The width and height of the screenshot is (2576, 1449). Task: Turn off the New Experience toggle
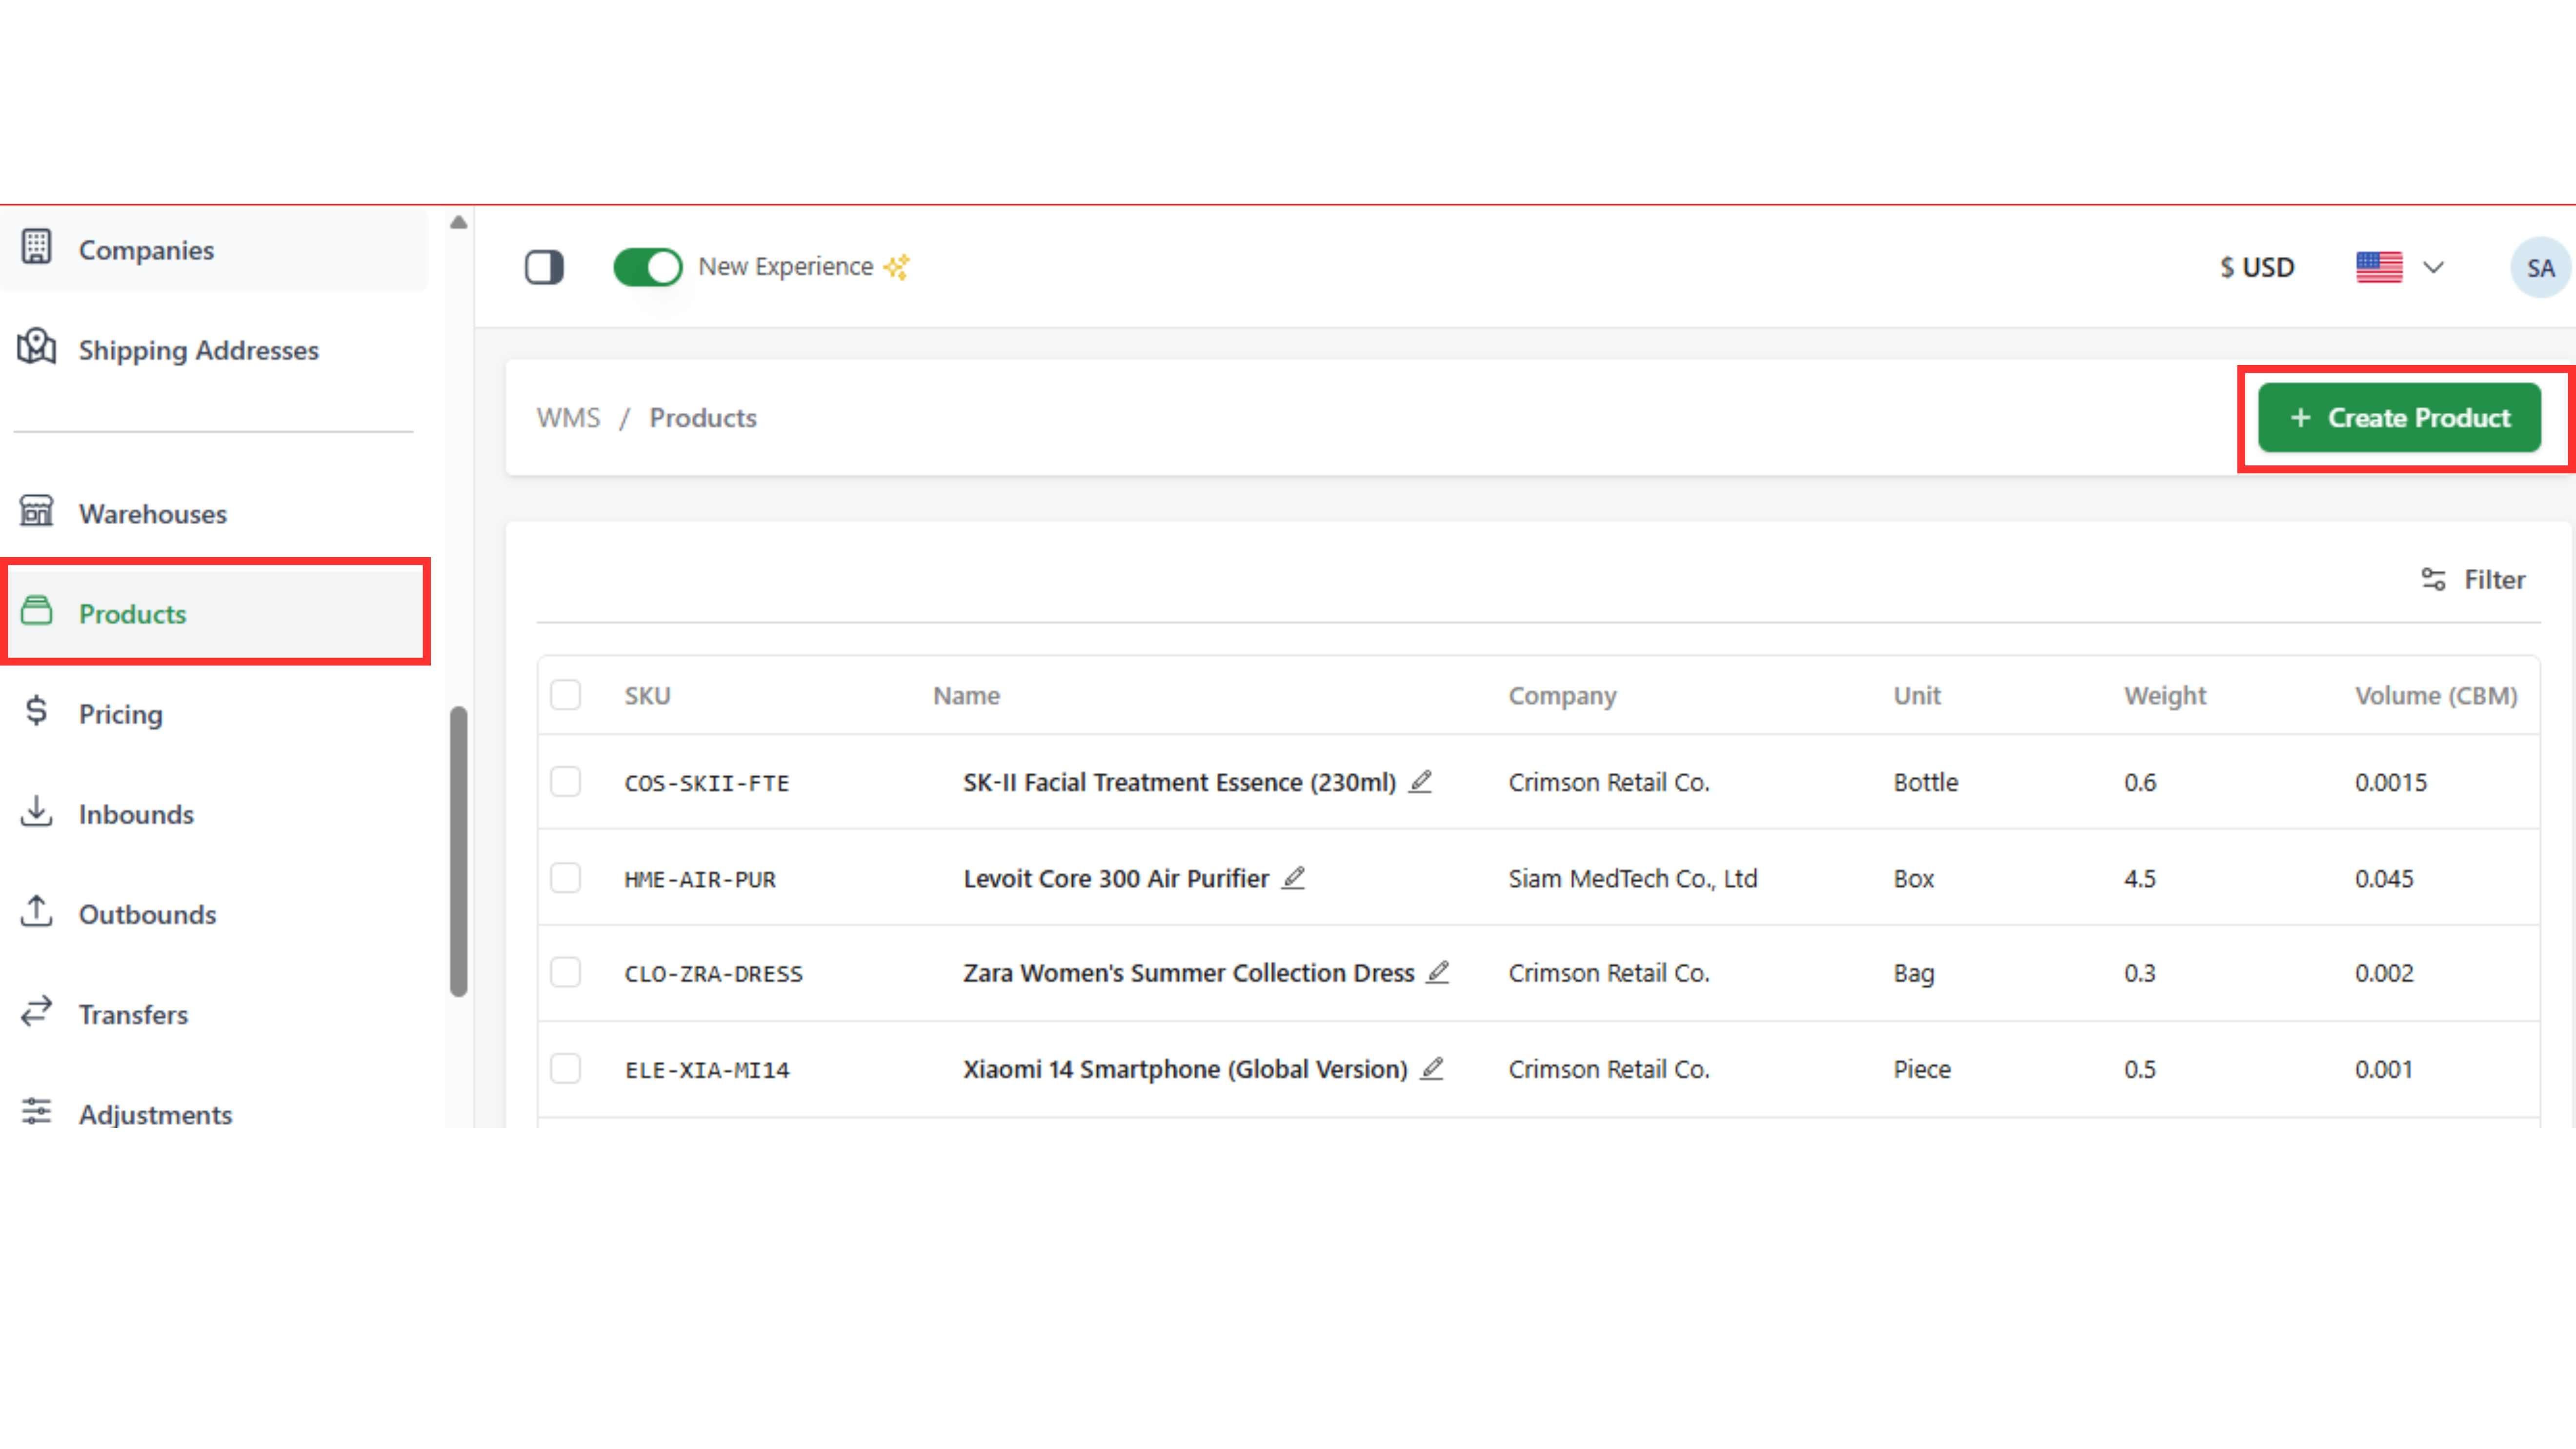pos(647,267)
